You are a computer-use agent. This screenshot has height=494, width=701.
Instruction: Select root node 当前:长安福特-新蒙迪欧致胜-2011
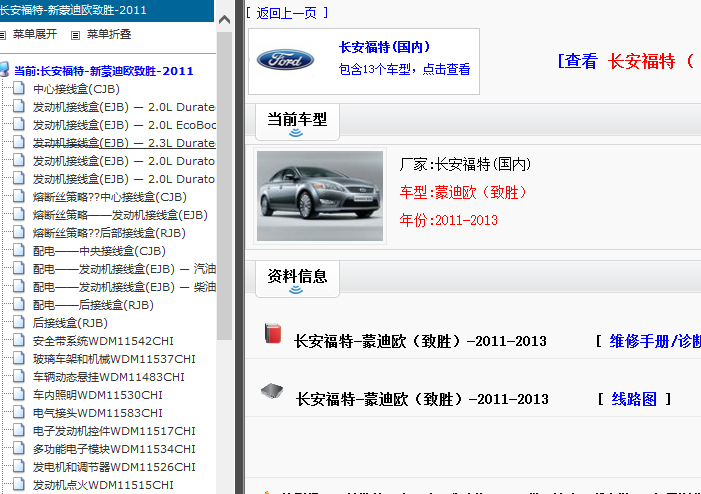[104, 71]
